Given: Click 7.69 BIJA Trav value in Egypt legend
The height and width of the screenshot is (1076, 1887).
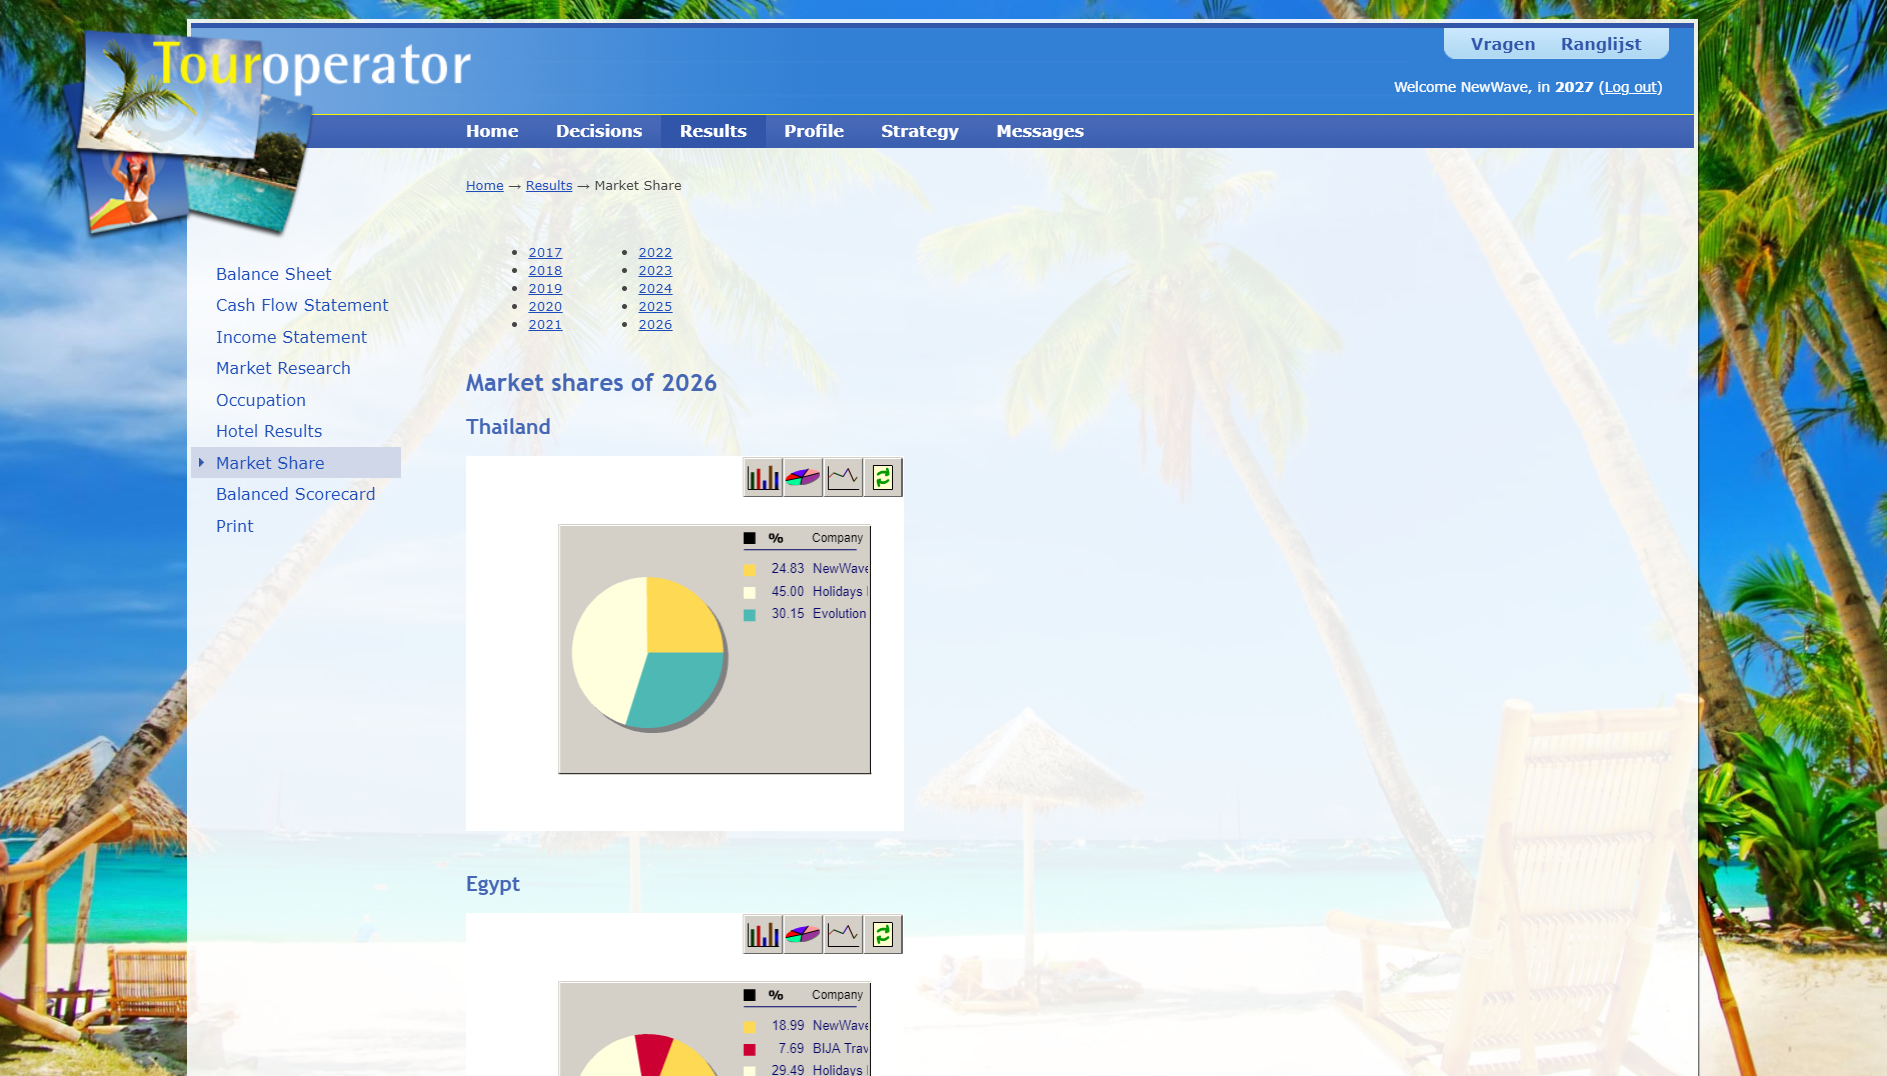Looking at the screenshot, I should (x=791, y=1048).
